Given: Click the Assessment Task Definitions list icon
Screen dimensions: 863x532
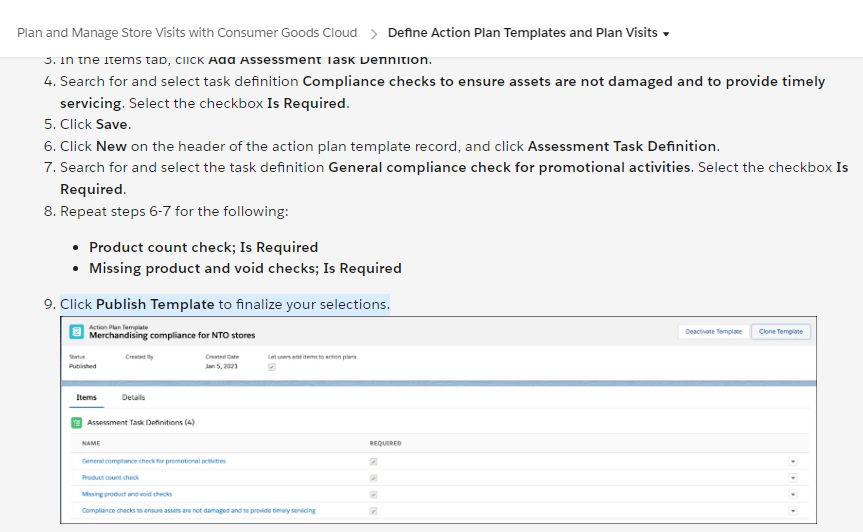Looking at the screenshot, I should tap(77, 423).
